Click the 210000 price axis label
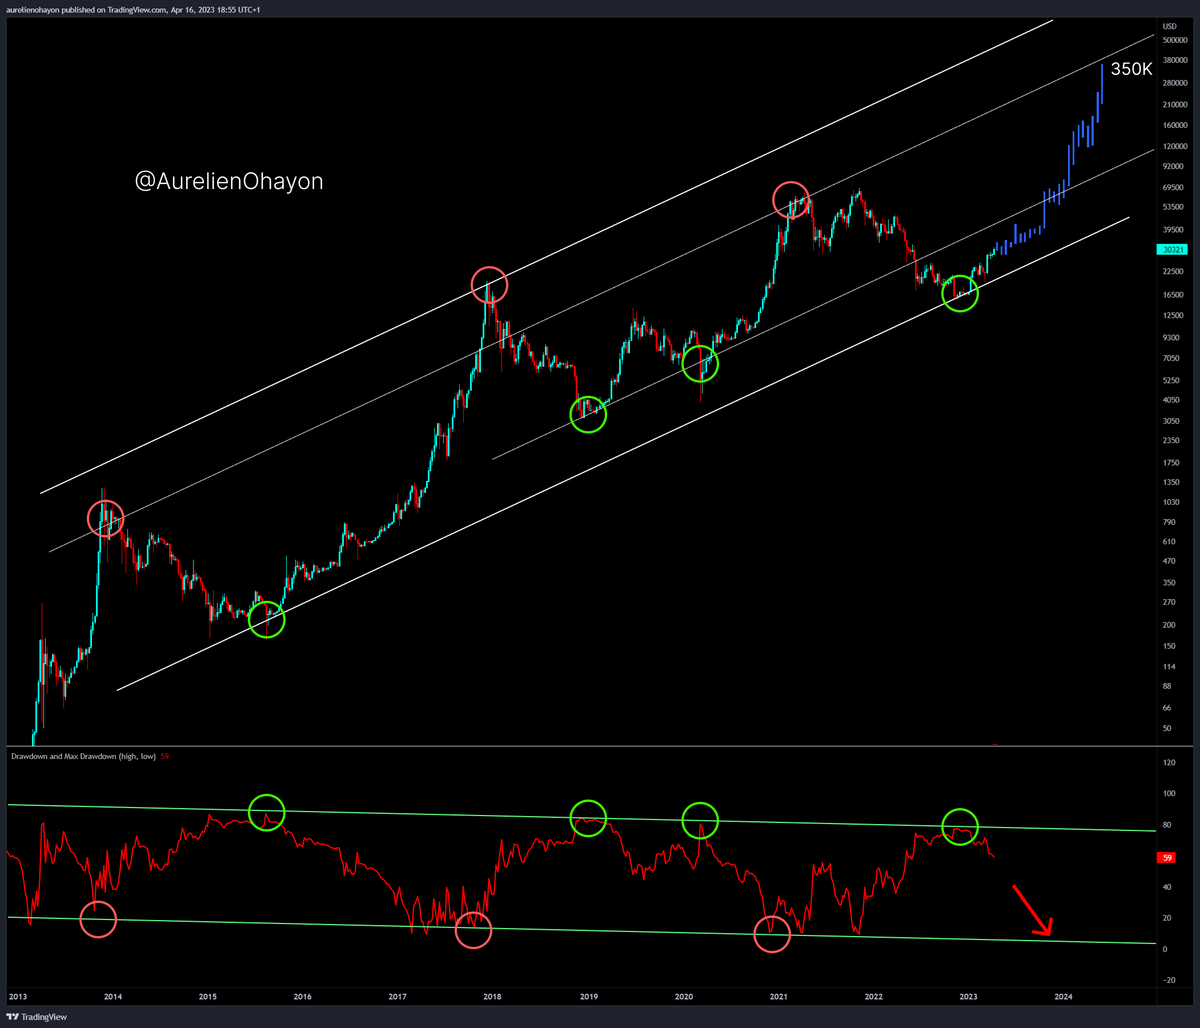This screenshot has height=1028, width=1200. (1175, 104)
